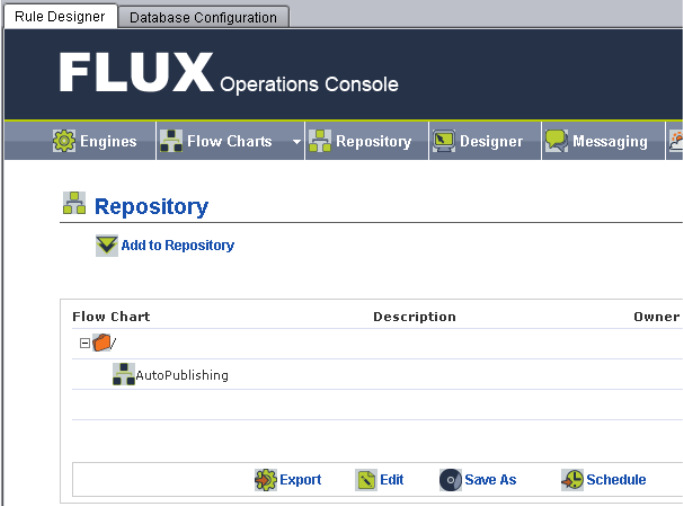Click the Edit link

[392, 480]
